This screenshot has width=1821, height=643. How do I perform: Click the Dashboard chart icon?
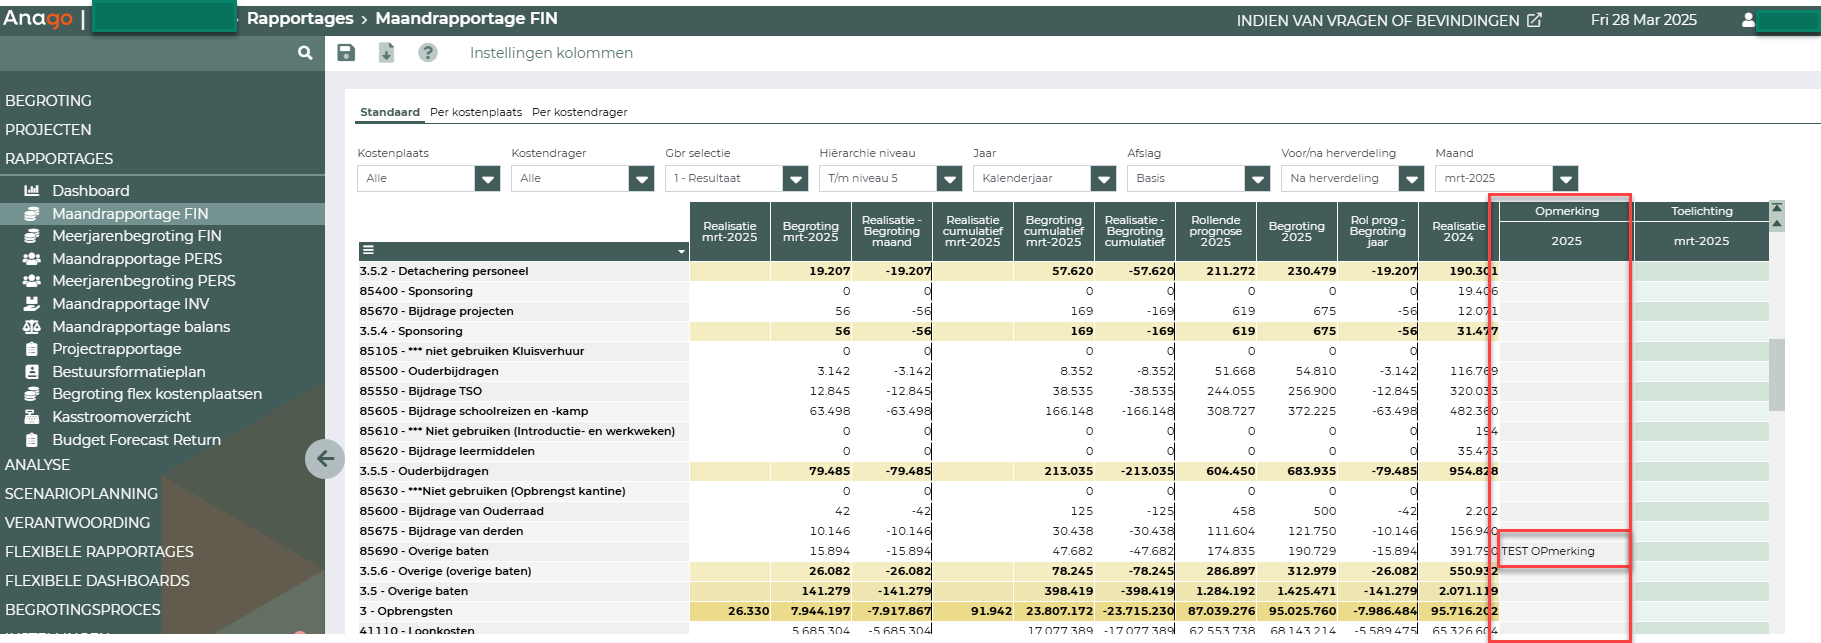(32, 191)
